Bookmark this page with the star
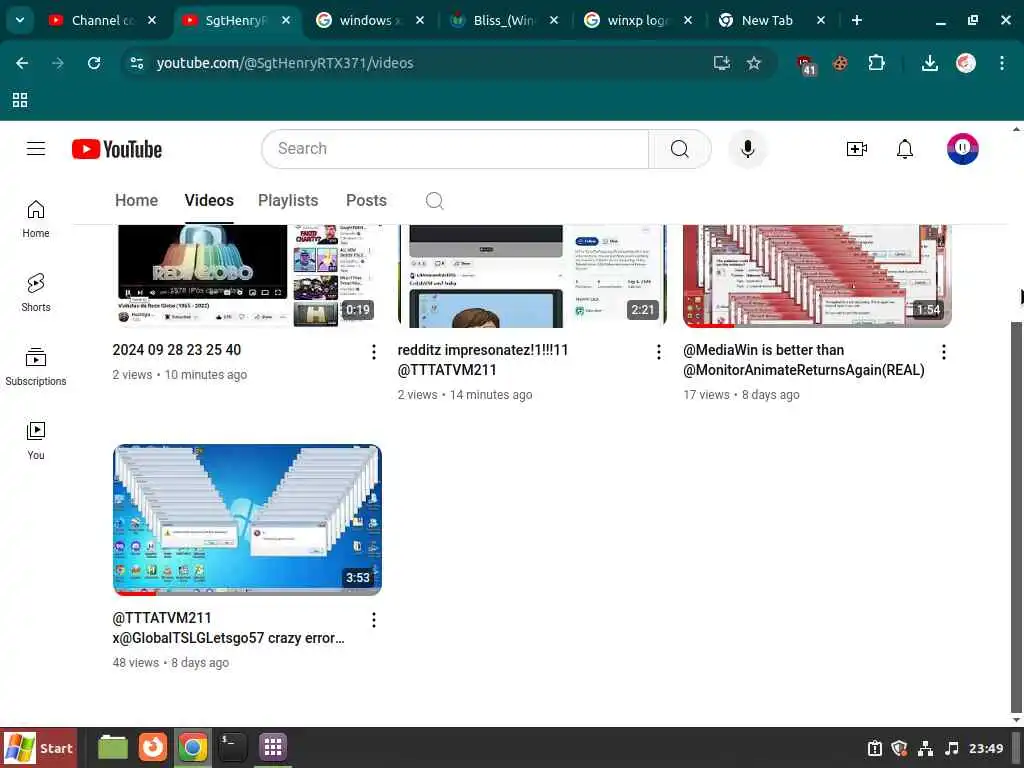Image resolution: width=1024 pixels, height=768 pixels. point(754,63)
